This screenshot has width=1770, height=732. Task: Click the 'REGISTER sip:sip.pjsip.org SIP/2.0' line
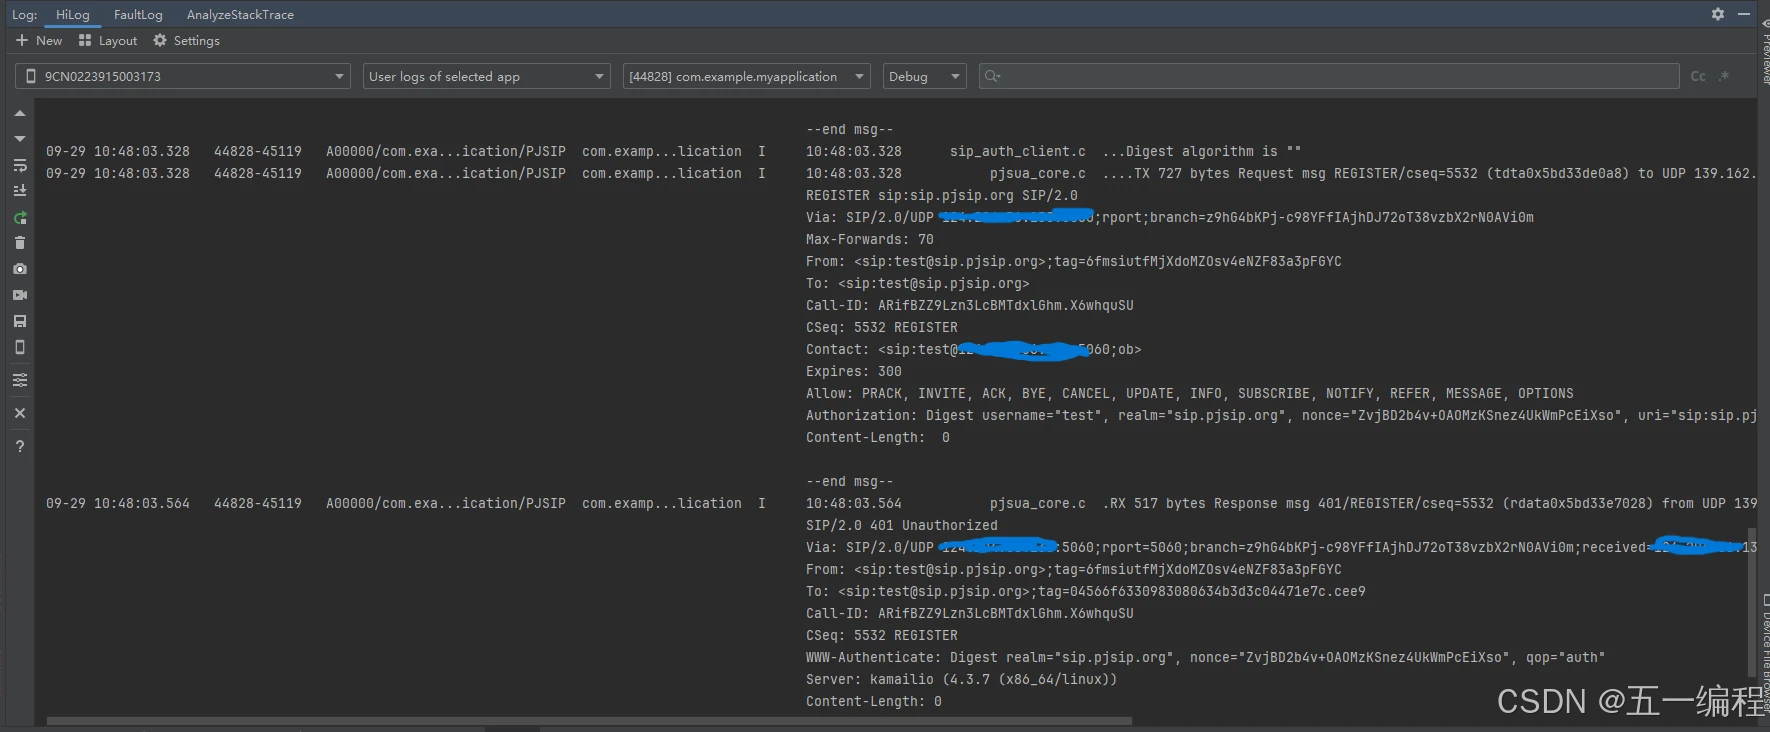(941, 195)
